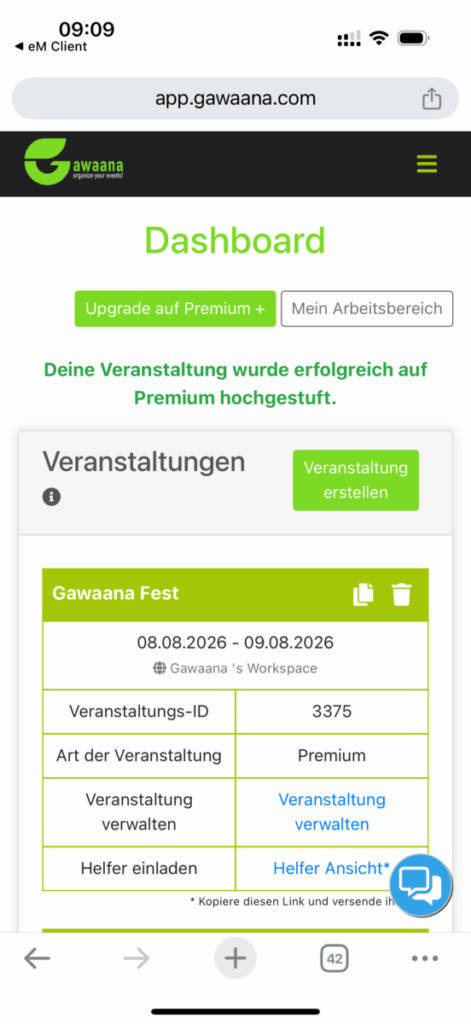Image resolution: width=471 pixels, height=1024 pixels.
Task: Tap the browser forward arrow
Action: coord(137,959)
